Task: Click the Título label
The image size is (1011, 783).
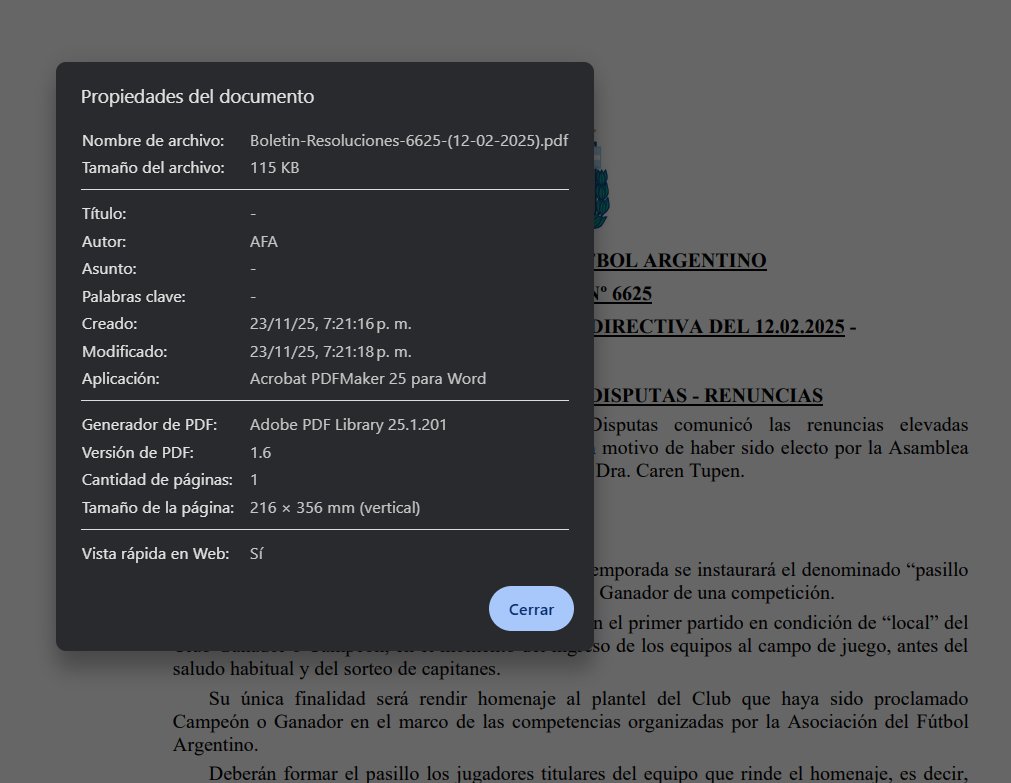Action: 104,213
